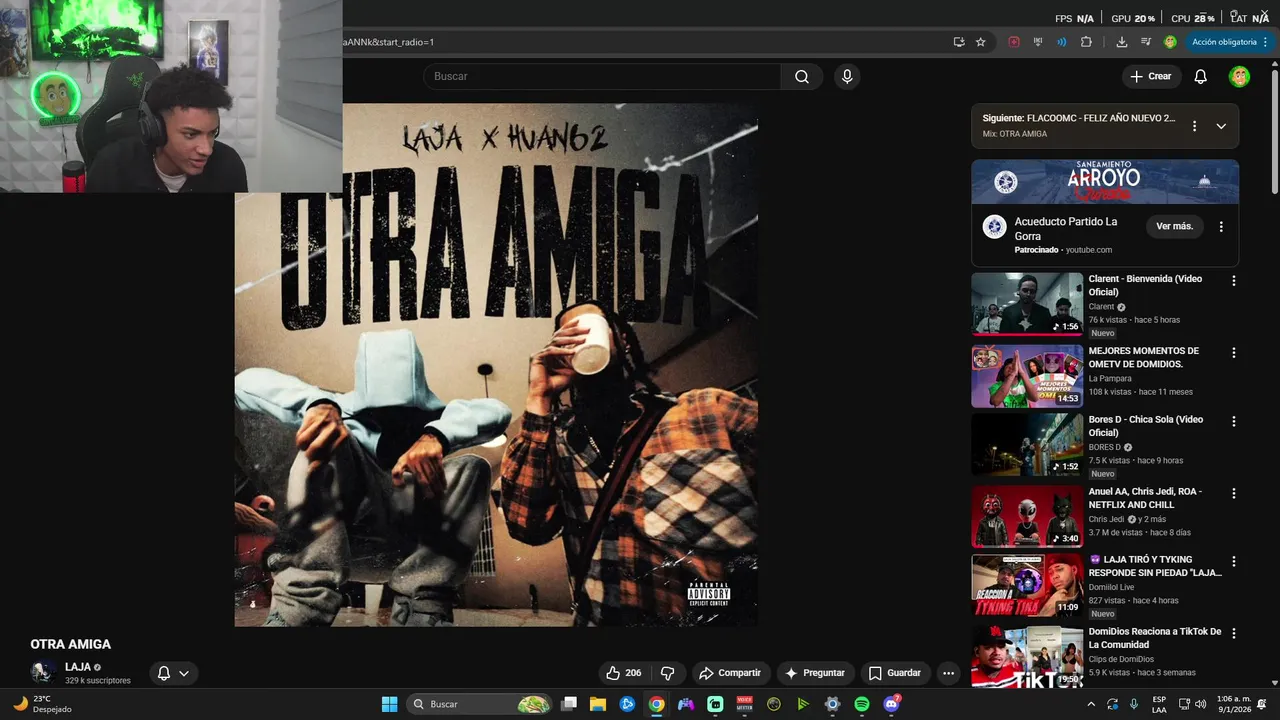The image size is (1280, 720).
Task: Click the OTRA AMIGA video player
Action: point(496,365)
